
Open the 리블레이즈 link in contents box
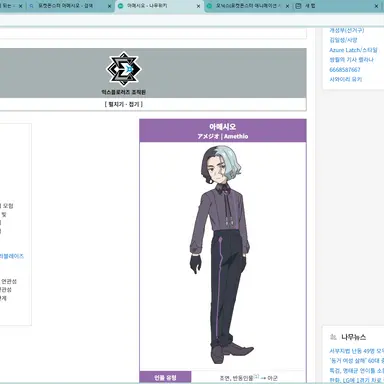[x=12, y=256]
